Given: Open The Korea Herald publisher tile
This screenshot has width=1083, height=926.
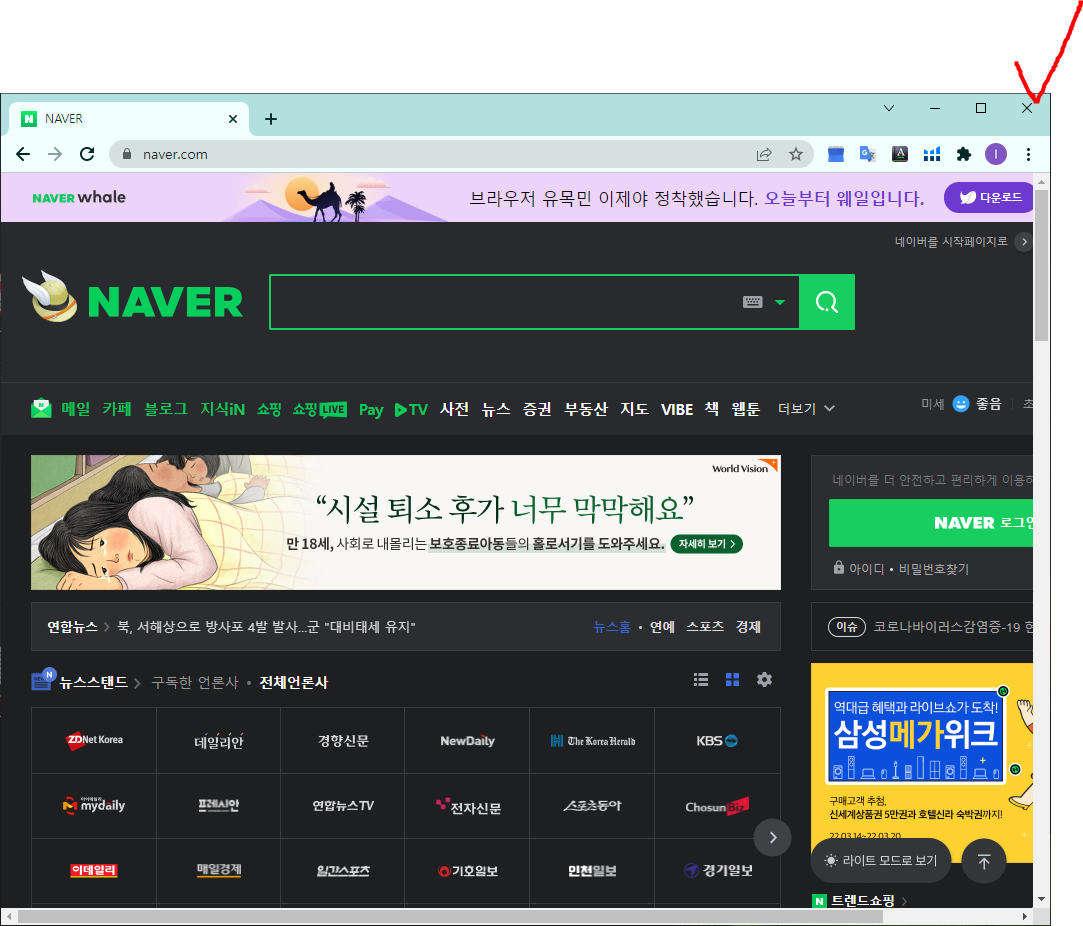Looking at the screenshot, I should tap(593, 740).
